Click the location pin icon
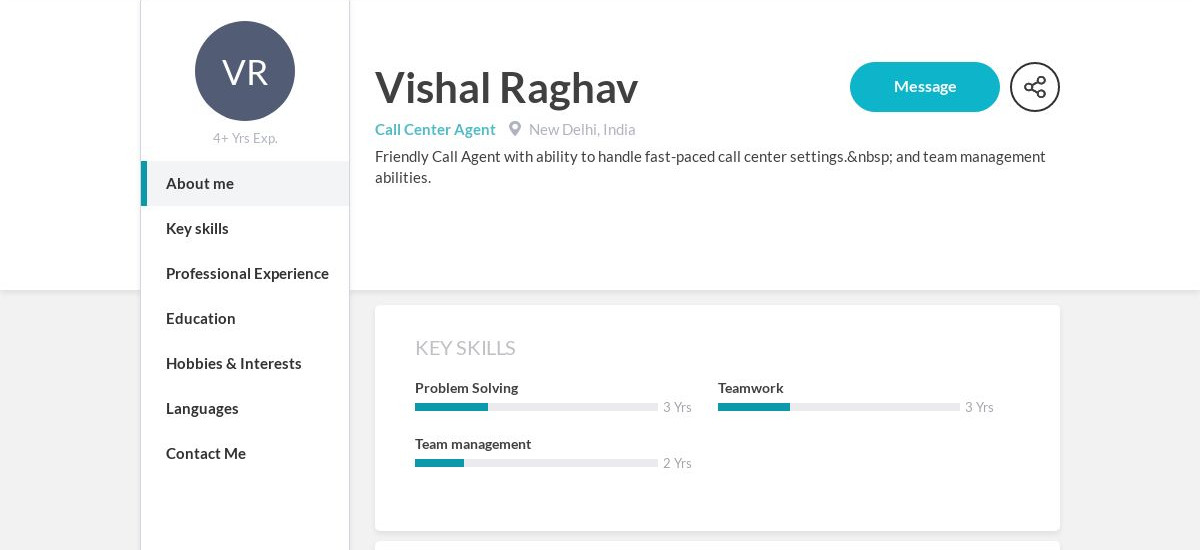Screen dimensions: 1200x550 pyautogui.click(x=515, y=129)
